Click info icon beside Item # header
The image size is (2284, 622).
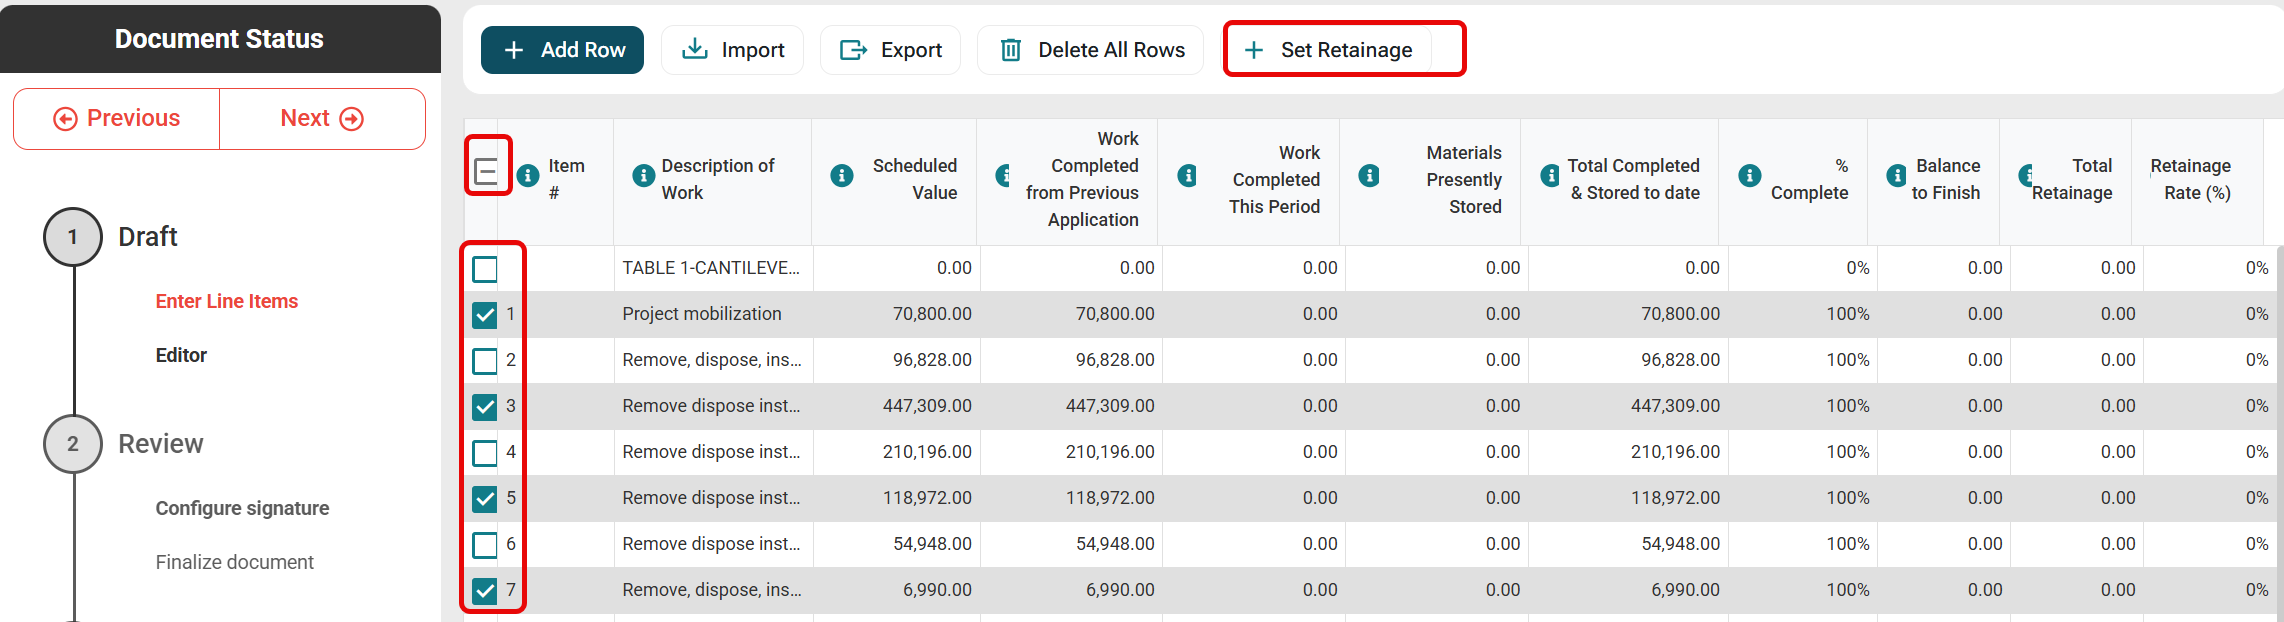pyautogui.click(x=528, y=176)
